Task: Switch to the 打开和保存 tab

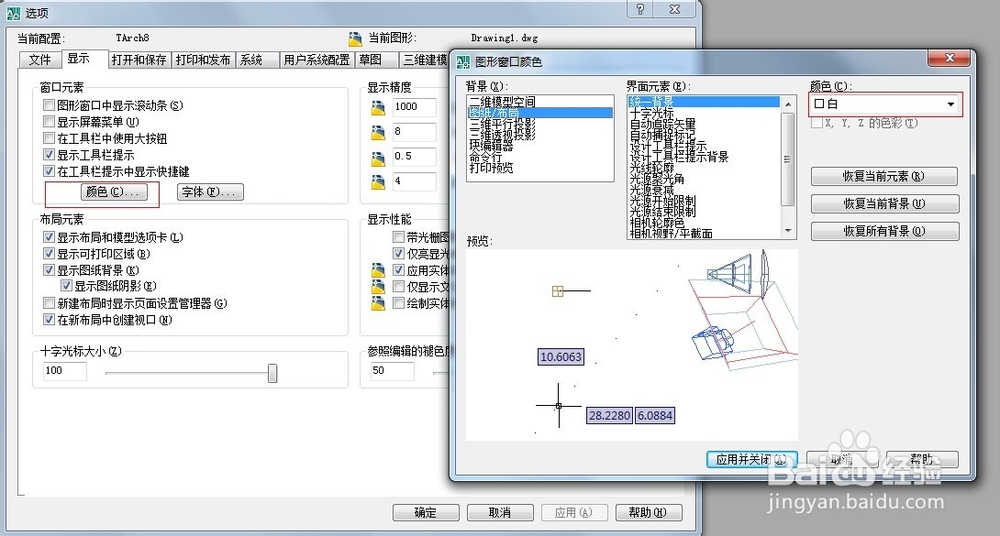Action: pos(138,59)
